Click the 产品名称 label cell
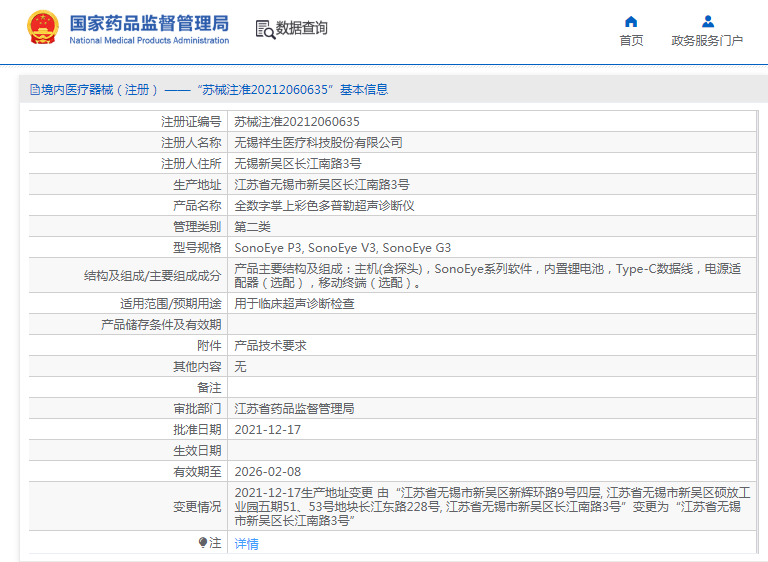Screen dimensions: 768x562 click(x=127, y=206)
